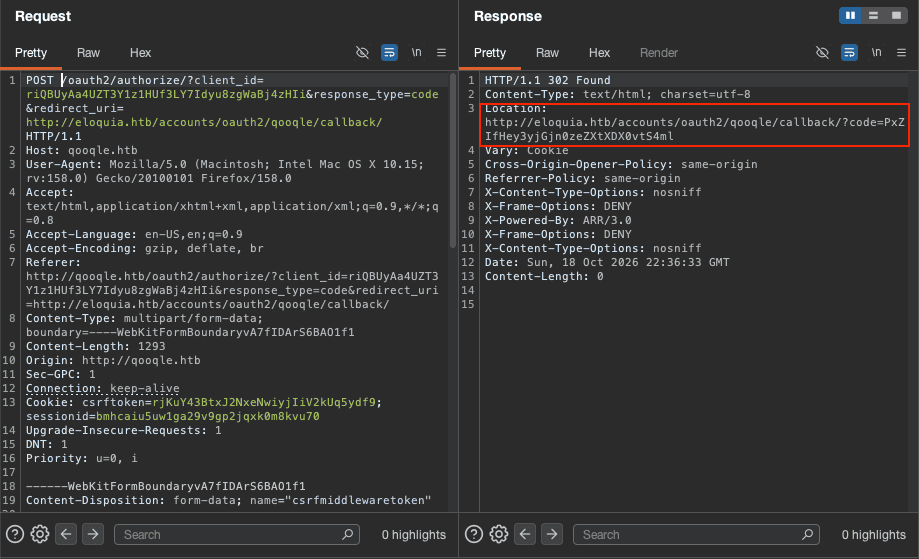
Task: Click Upgrade-Insecure-Requests: 1 line
Action: click(124, 431)
